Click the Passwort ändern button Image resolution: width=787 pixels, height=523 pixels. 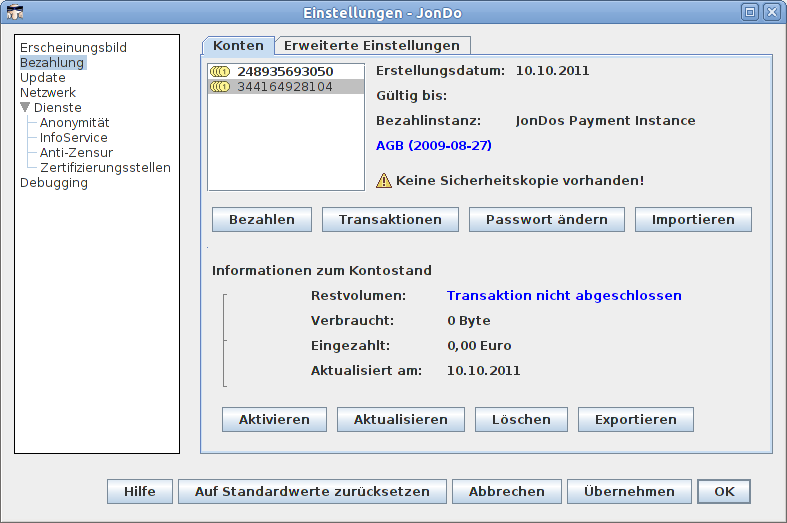click(x=547, y=219)
